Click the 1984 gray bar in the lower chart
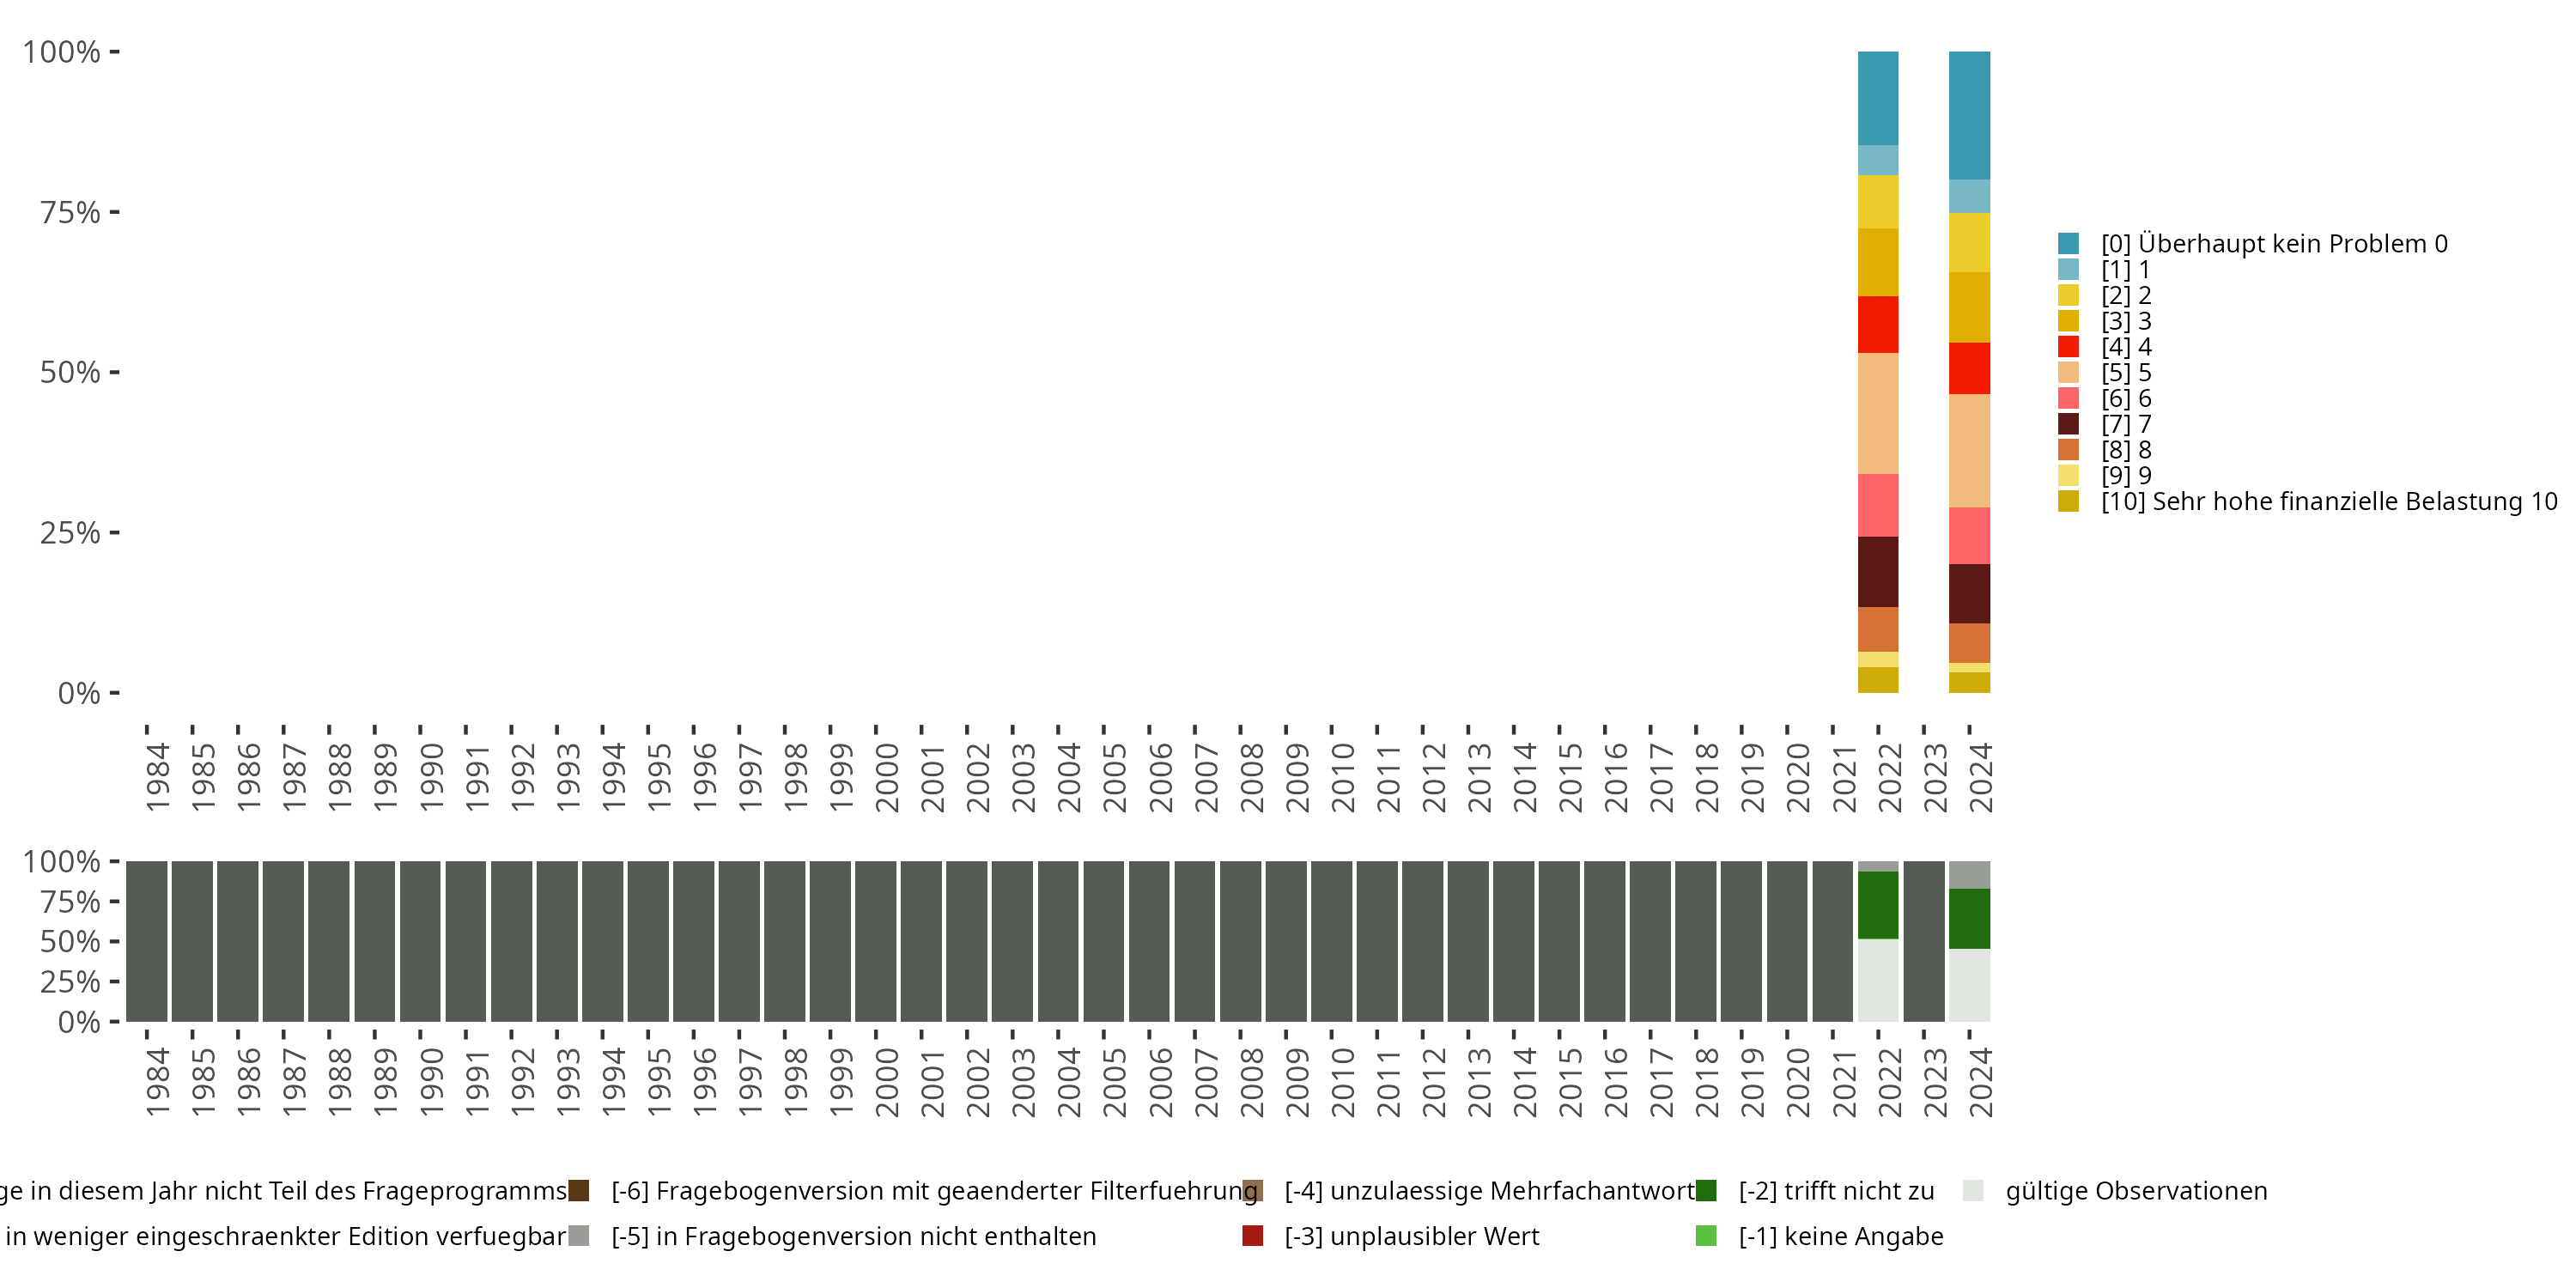This screenshot has width=2576, height=1288. click(146, 941)
